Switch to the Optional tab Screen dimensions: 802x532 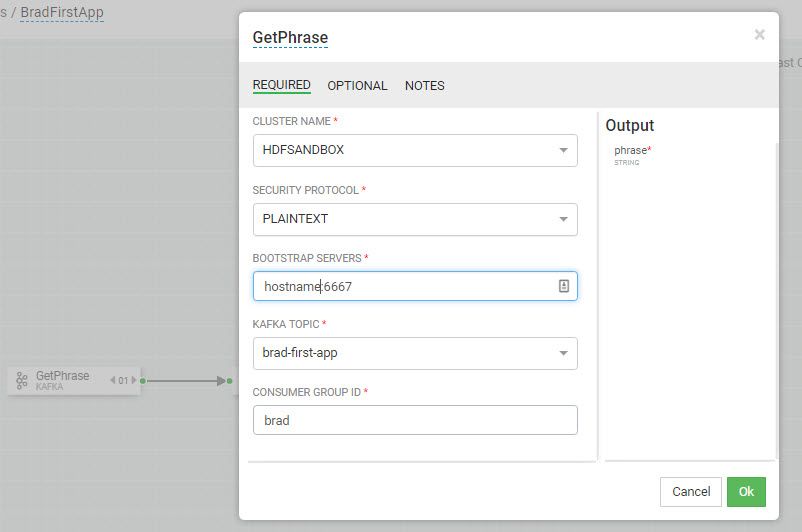(357, 86)
